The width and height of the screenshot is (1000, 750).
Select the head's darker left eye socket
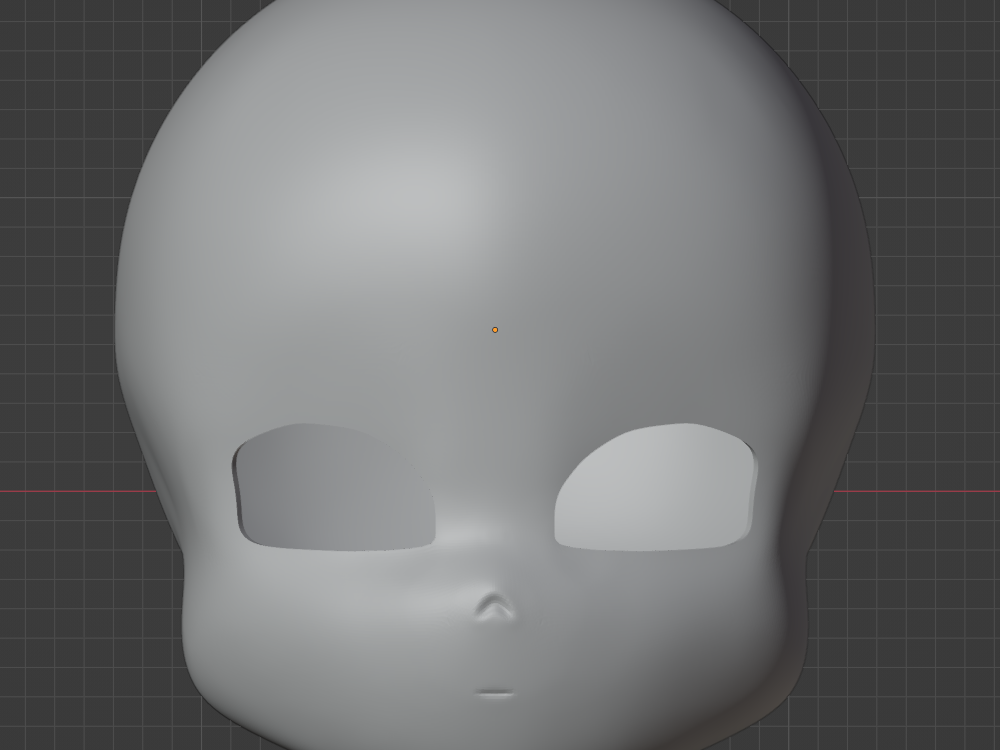[335, 487]
